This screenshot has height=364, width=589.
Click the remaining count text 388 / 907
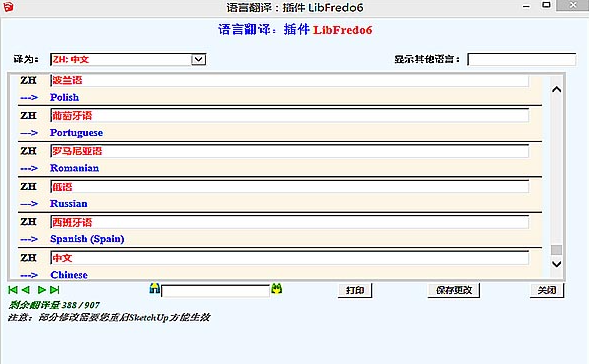[81, 305]
